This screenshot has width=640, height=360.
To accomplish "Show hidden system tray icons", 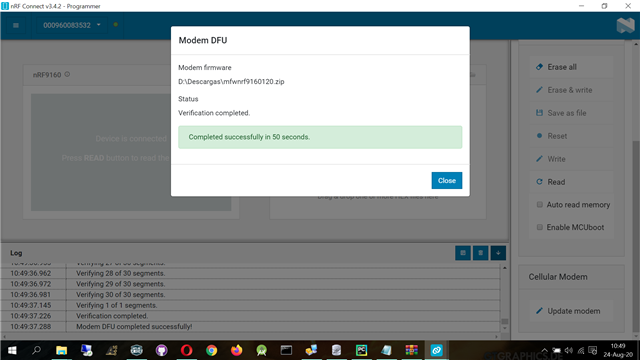I will (544, 350).
